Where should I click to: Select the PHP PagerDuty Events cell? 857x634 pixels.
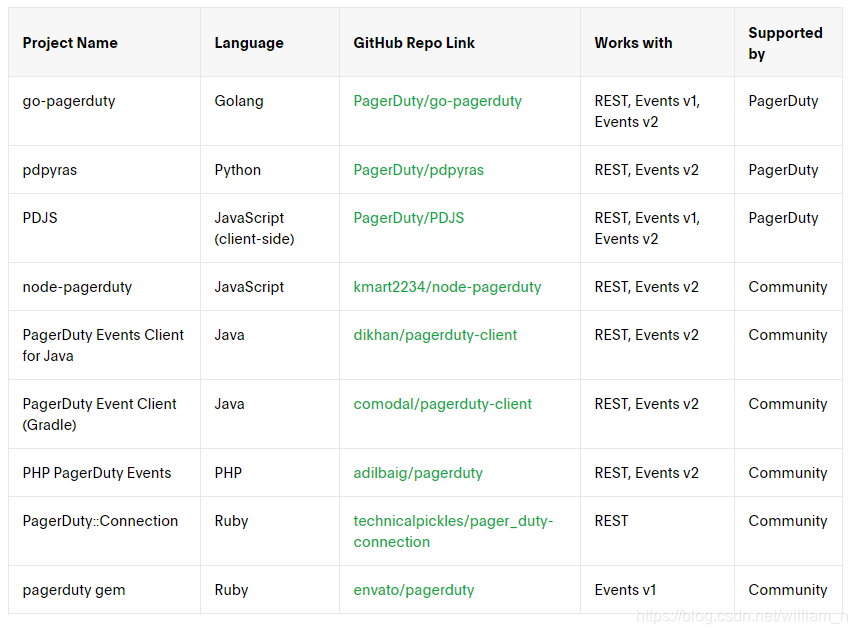point(104,473)
